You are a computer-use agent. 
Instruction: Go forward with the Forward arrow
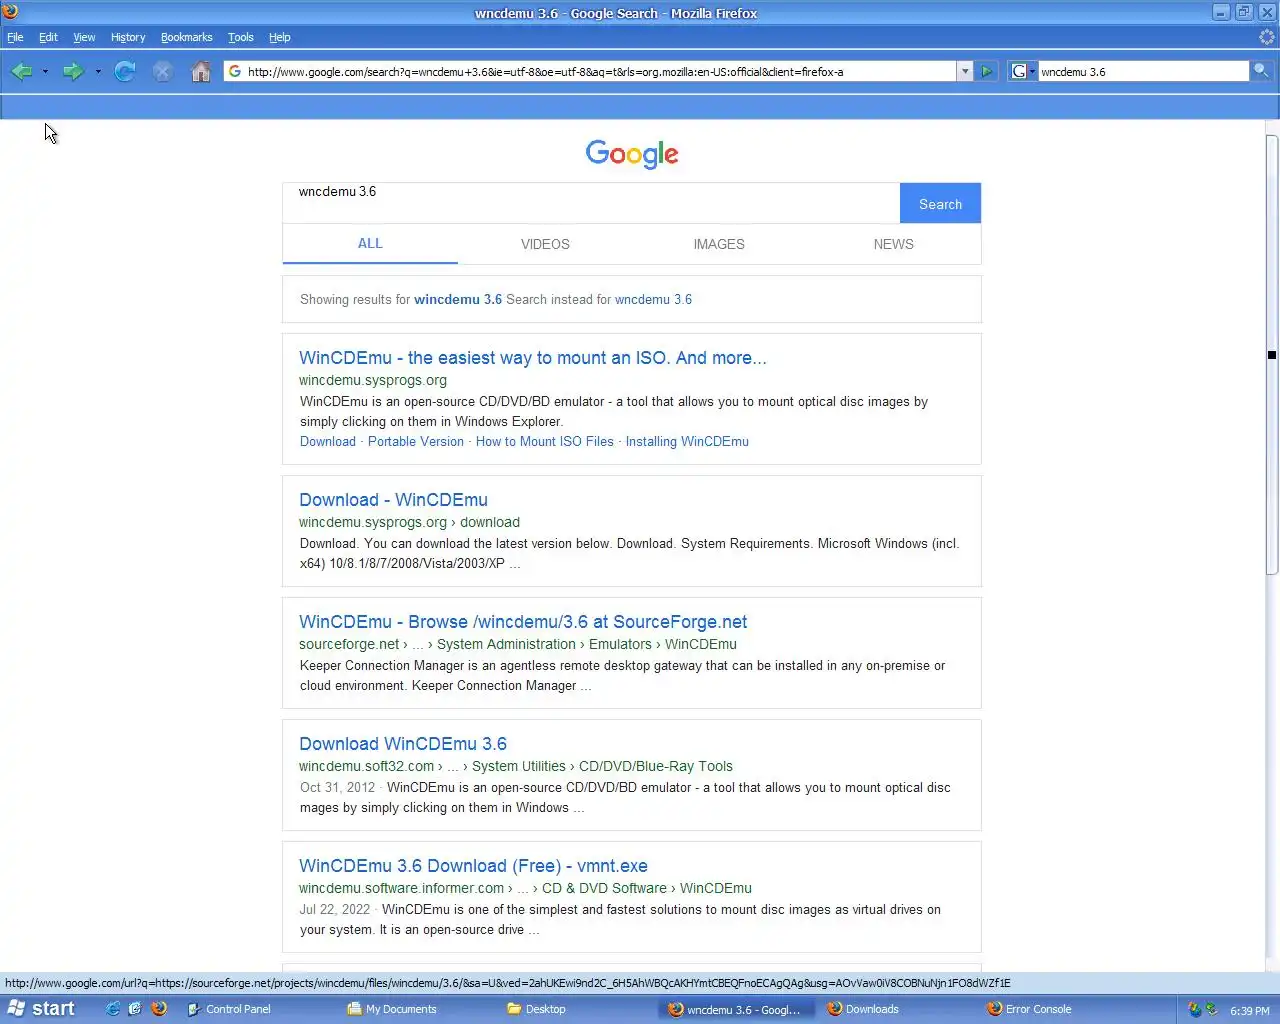73,71
